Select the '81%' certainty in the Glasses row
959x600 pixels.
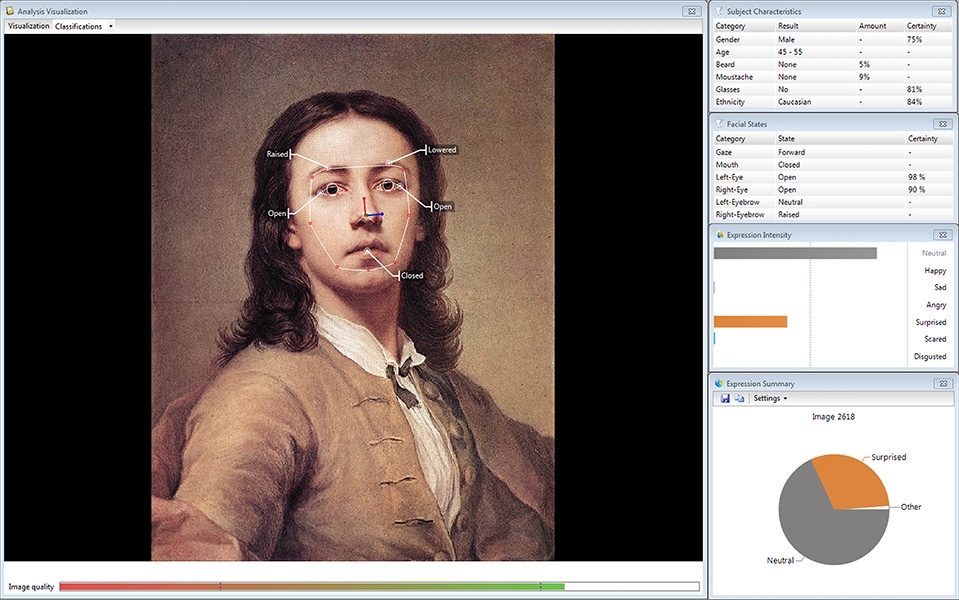914,89
